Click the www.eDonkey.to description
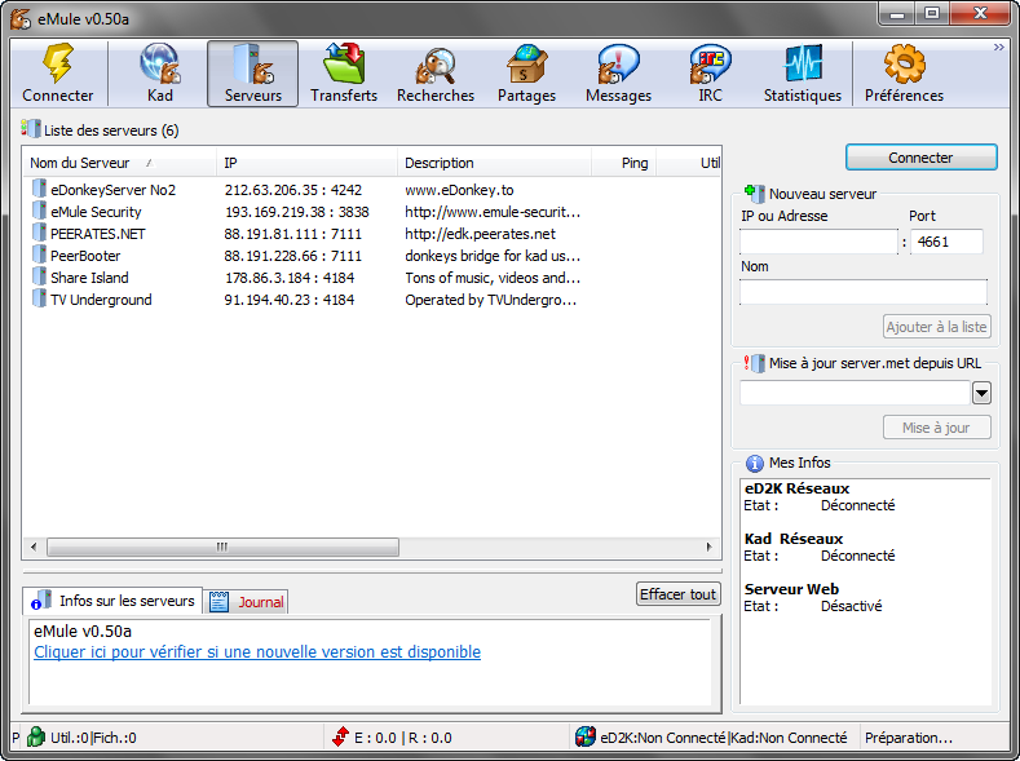 click(x=459, y=190)
